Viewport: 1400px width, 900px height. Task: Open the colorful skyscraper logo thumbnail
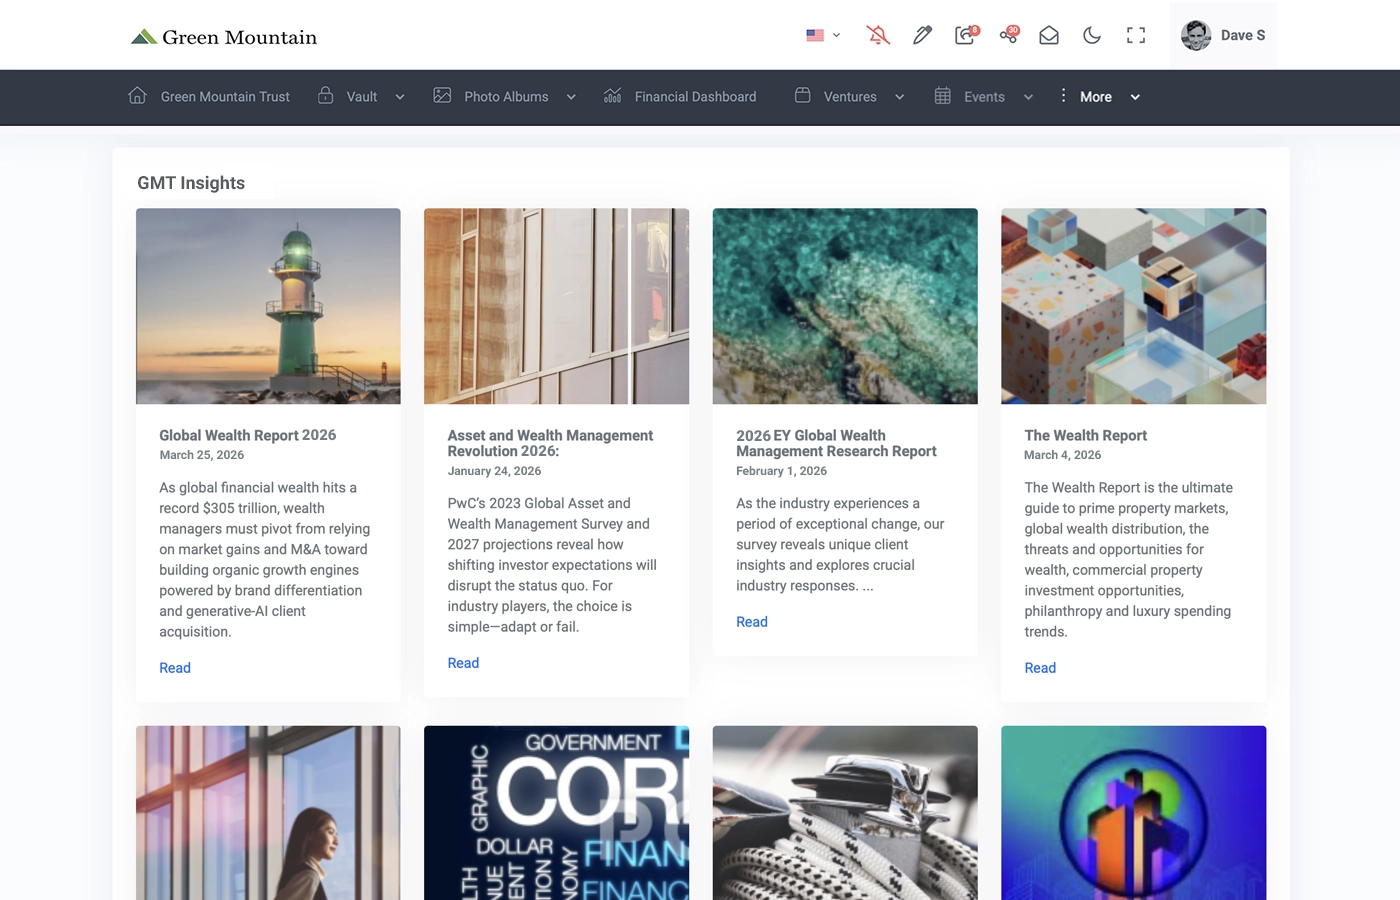(1133, 813)
